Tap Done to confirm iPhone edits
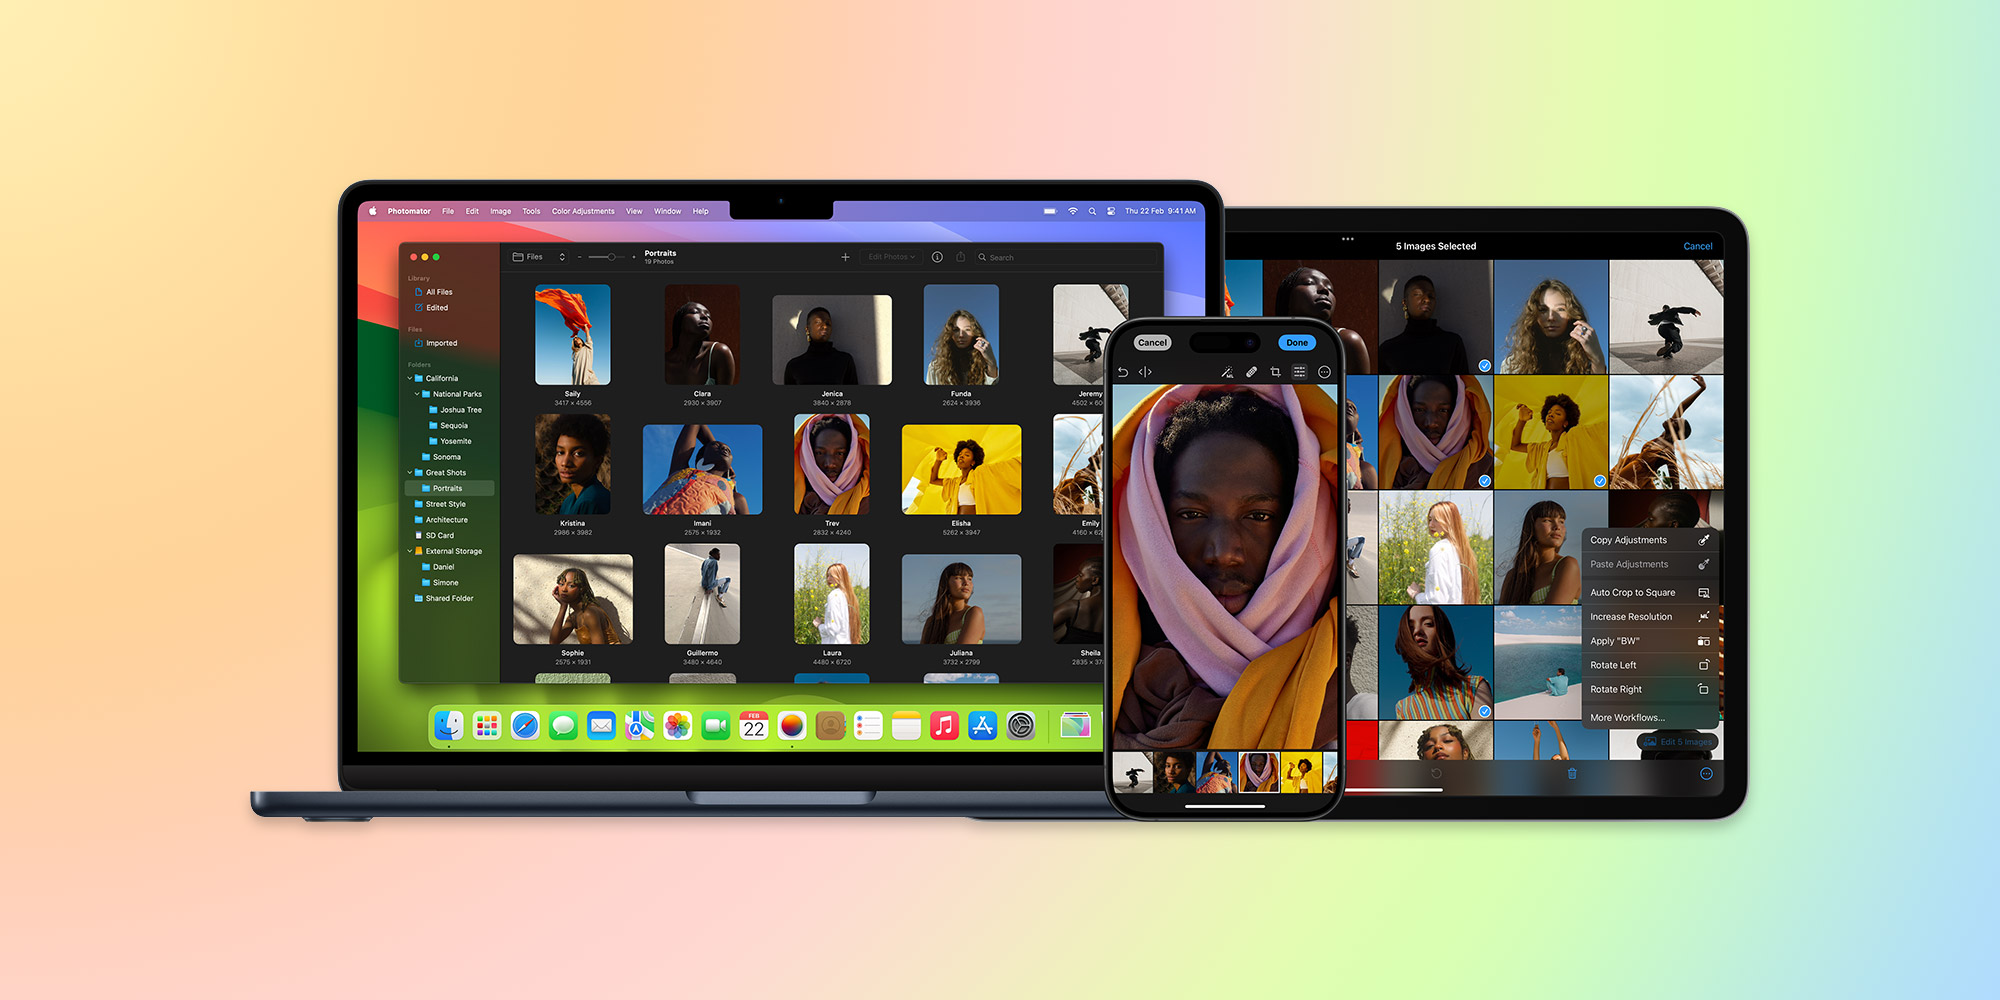2000x1000 pixels. pos(1296,342)
